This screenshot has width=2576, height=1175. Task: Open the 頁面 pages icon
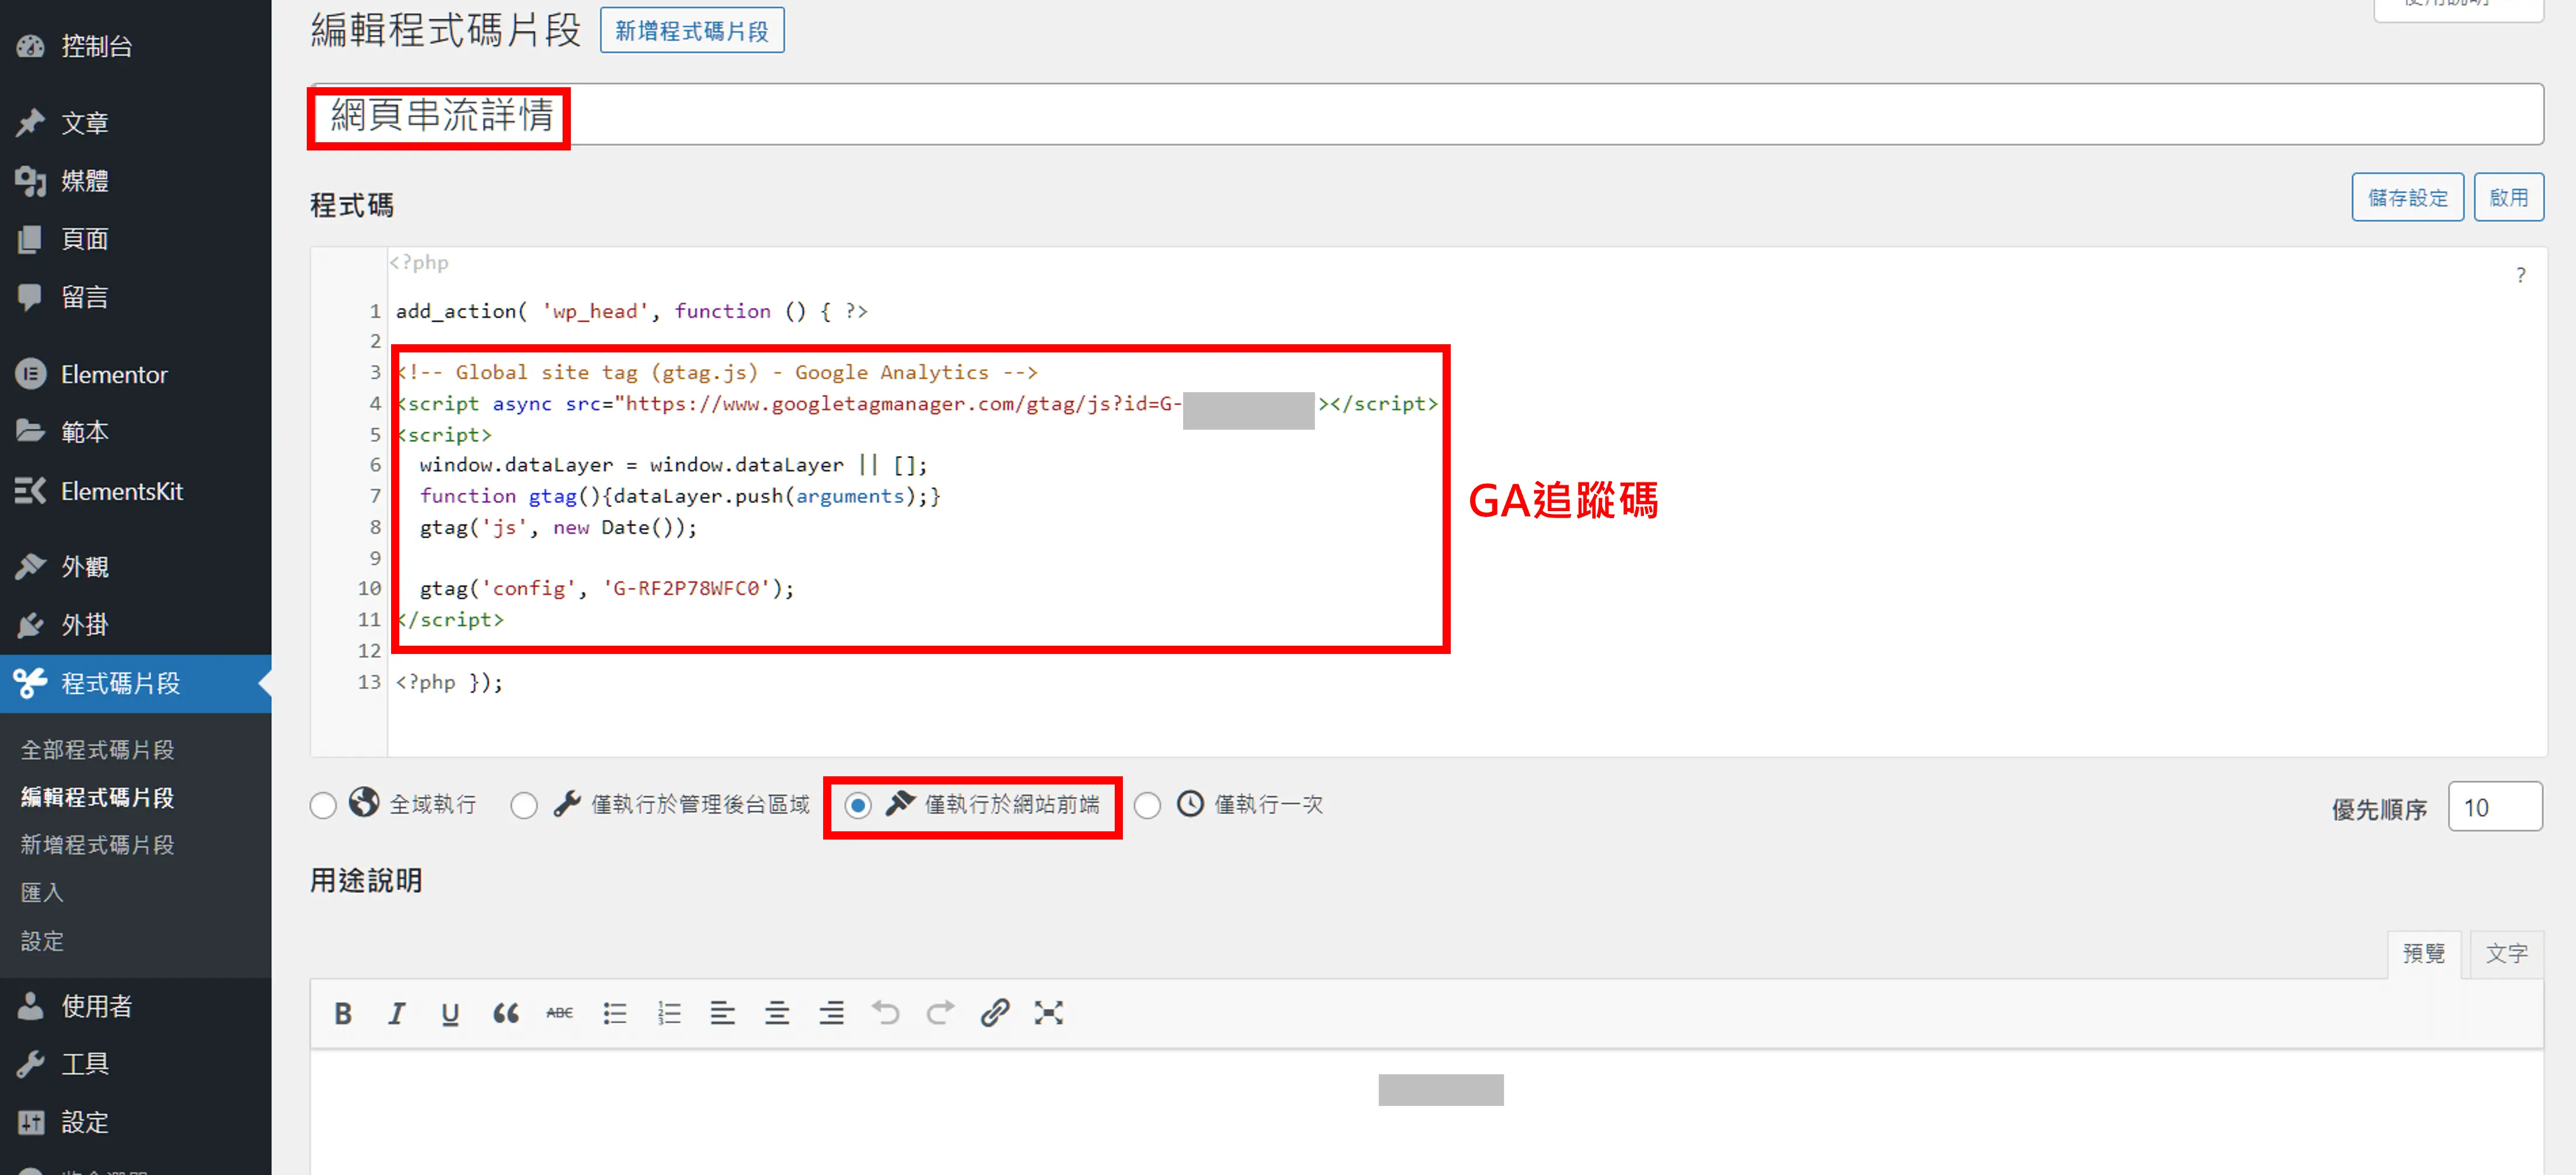point(31,239)
